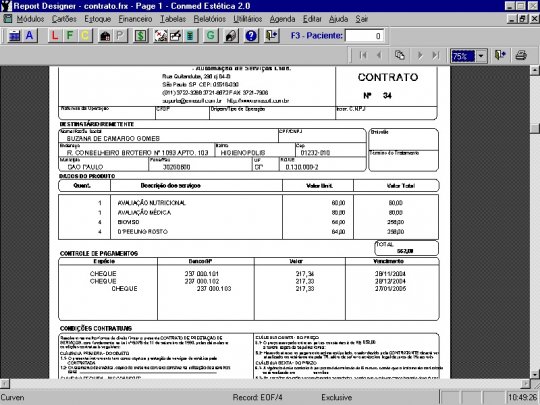Click the red 'L' toolbar icon
This screenshot has width=540, height=405.
[x=54, y=35]
